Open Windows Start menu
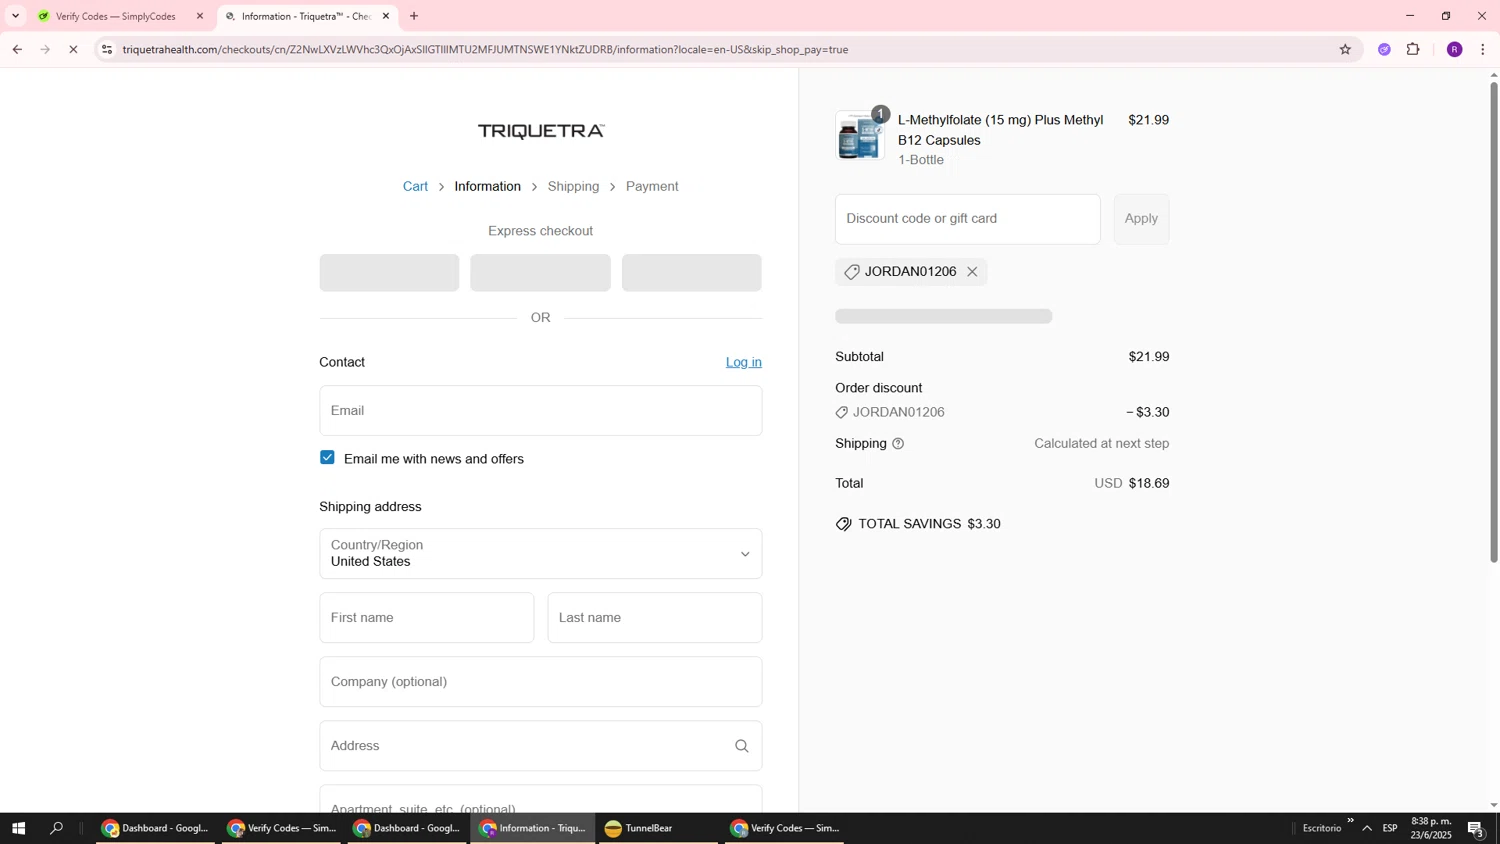1500x844 pixels. pyautogui.click(x=18, y=828)
